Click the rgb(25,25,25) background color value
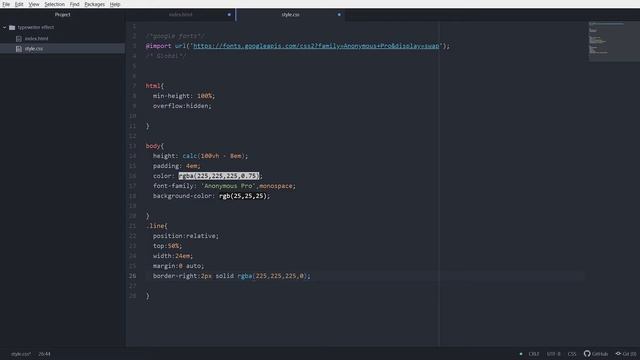The height and width of the screenshot is (360, 640). (x=243, y=196)
